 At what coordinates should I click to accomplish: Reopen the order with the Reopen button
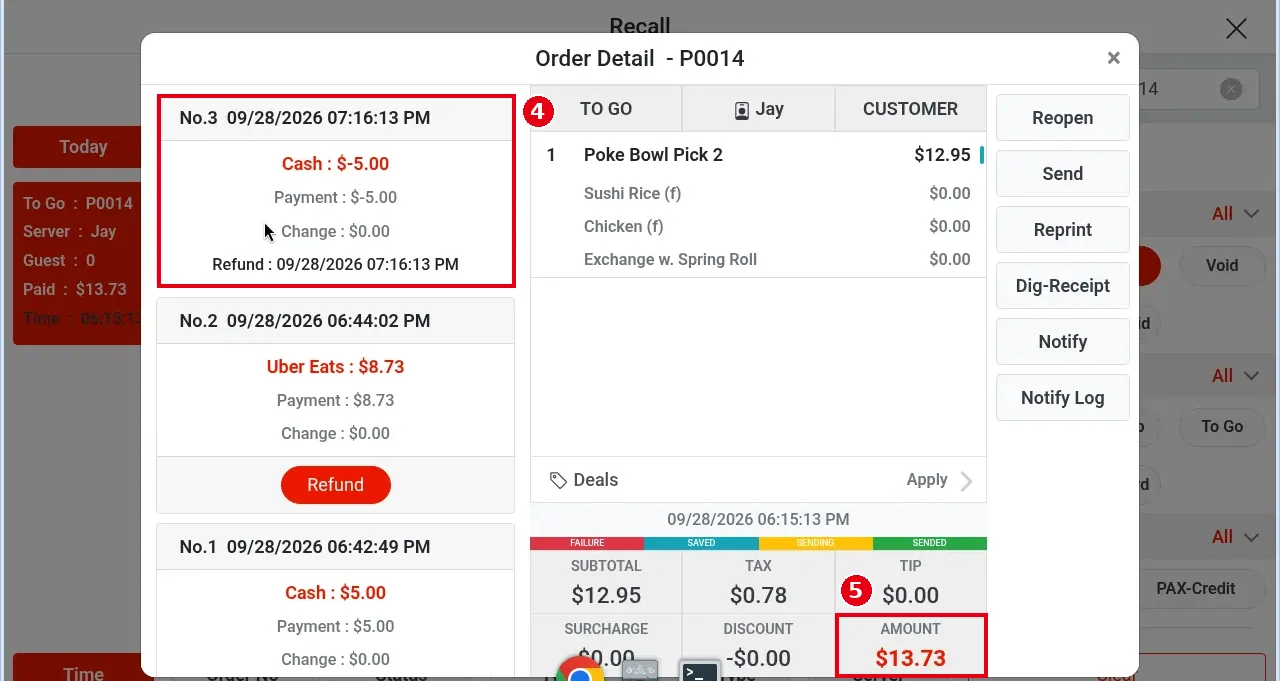click(1062, 118)
